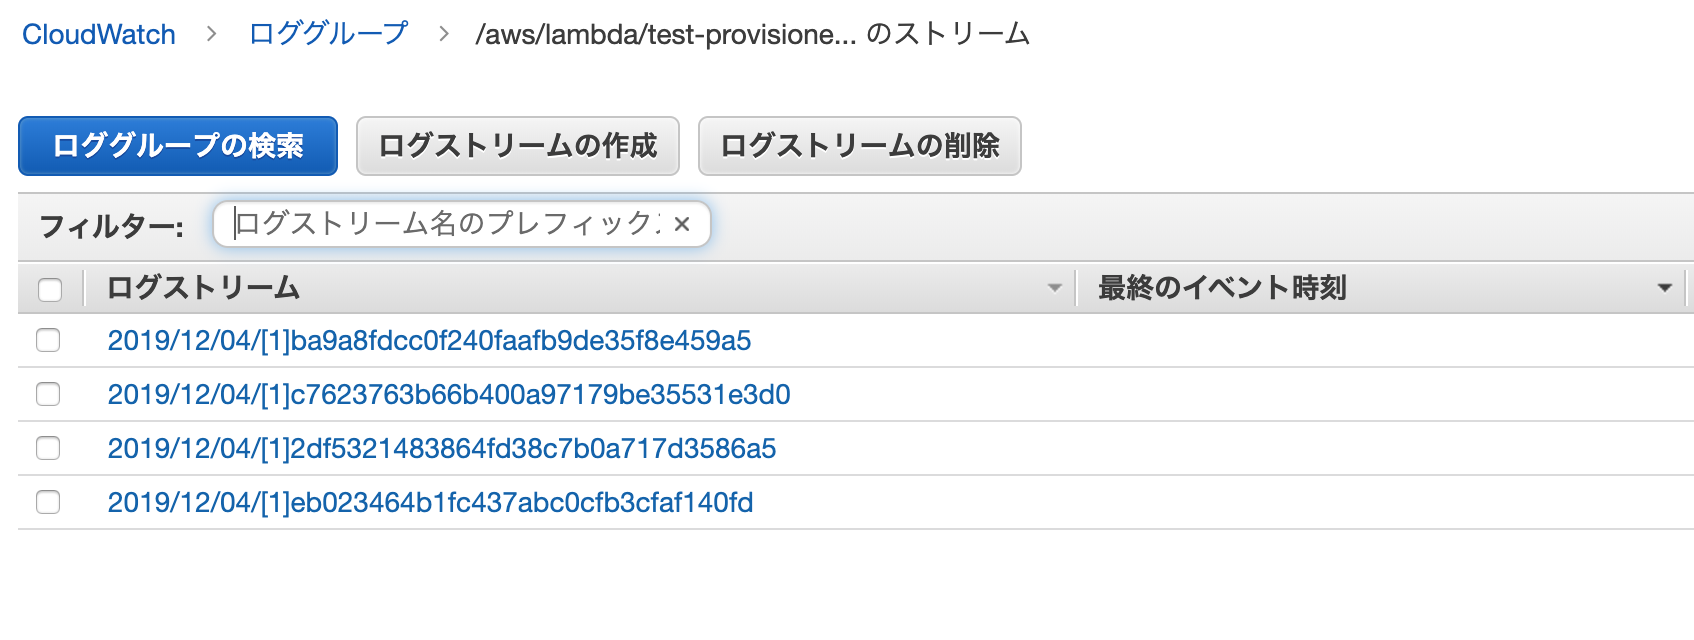
Task: Clear the filter with the X icon
Action: point(682,224)
